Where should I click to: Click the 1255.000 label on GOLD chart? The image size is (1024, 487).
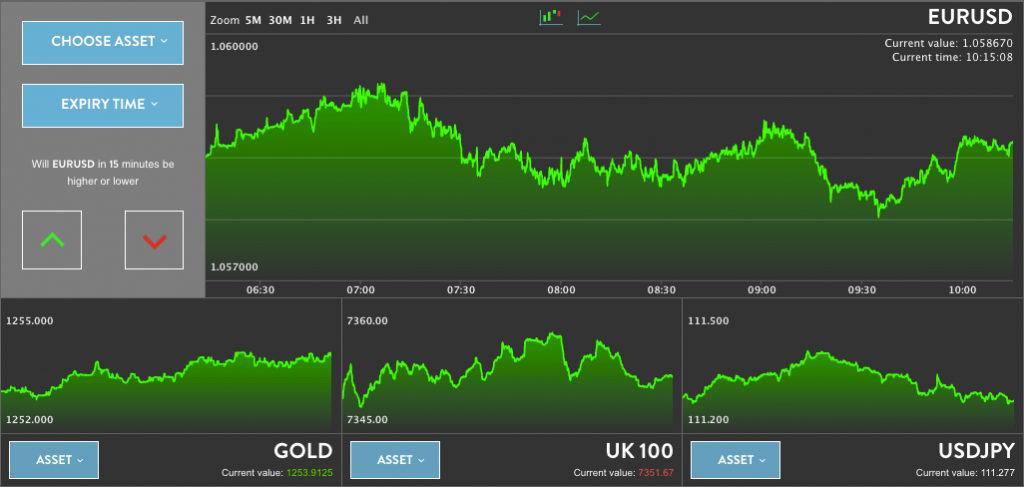click(29, 321)
